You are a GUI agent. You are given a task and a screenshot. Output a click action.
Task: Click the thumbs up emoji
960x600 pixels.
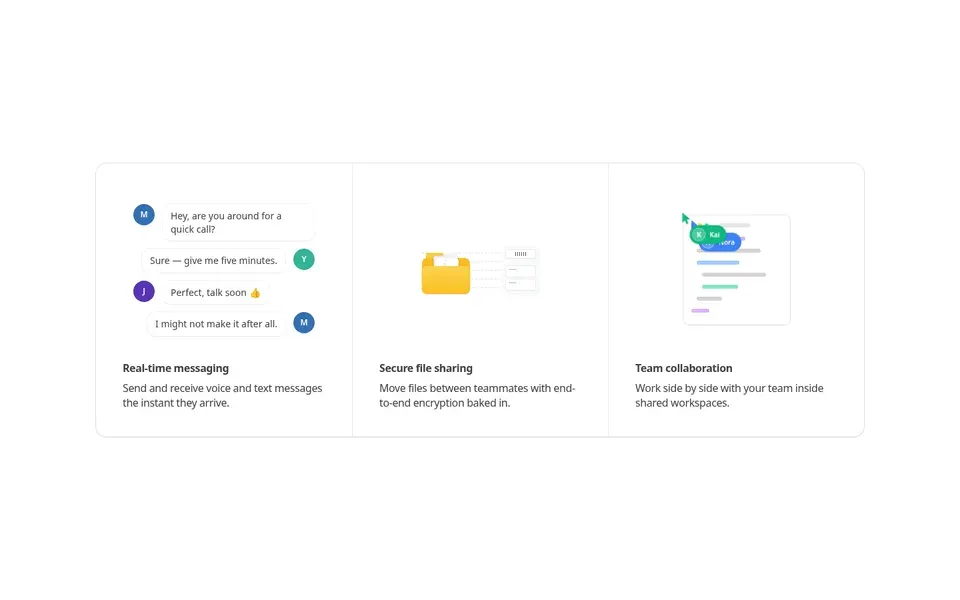click(255, 293)
